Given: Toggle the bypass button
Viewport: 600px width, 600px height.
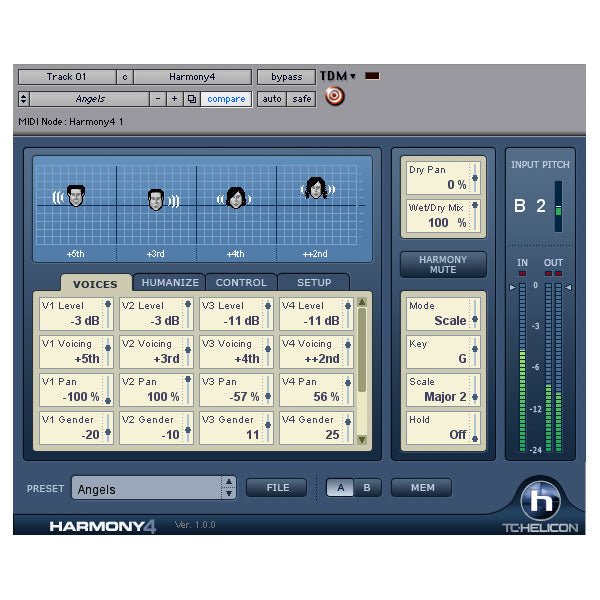Looking at the screenshot, I should coord(286,77).
